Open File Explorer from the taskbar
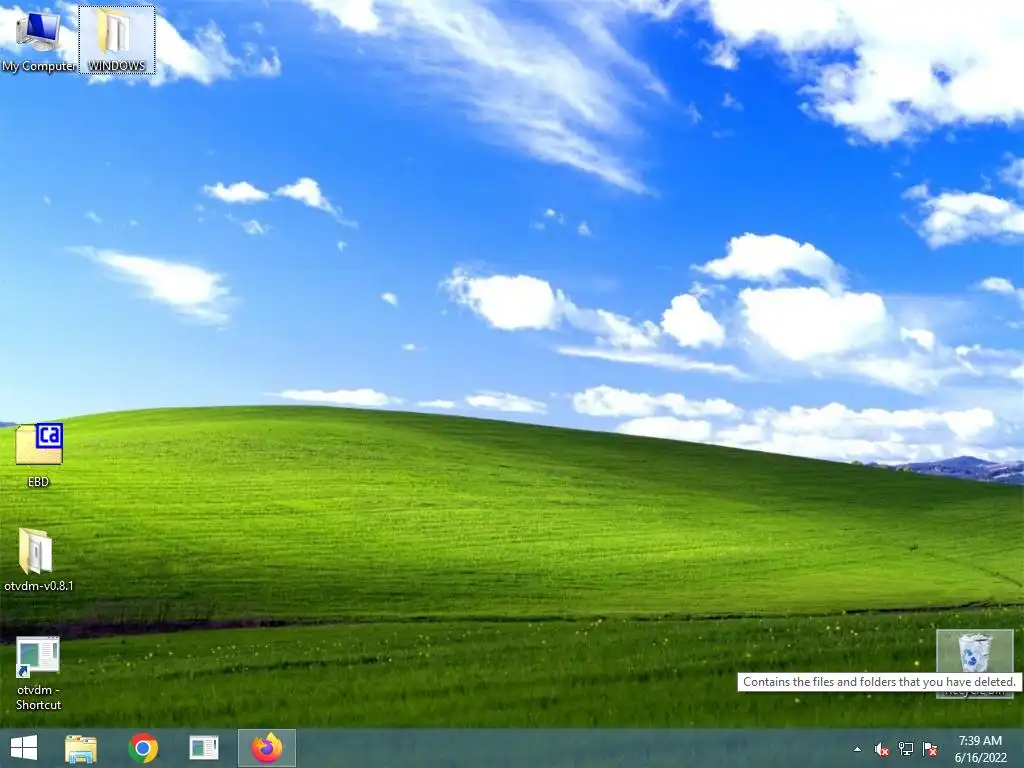 [x=81, y=748]
